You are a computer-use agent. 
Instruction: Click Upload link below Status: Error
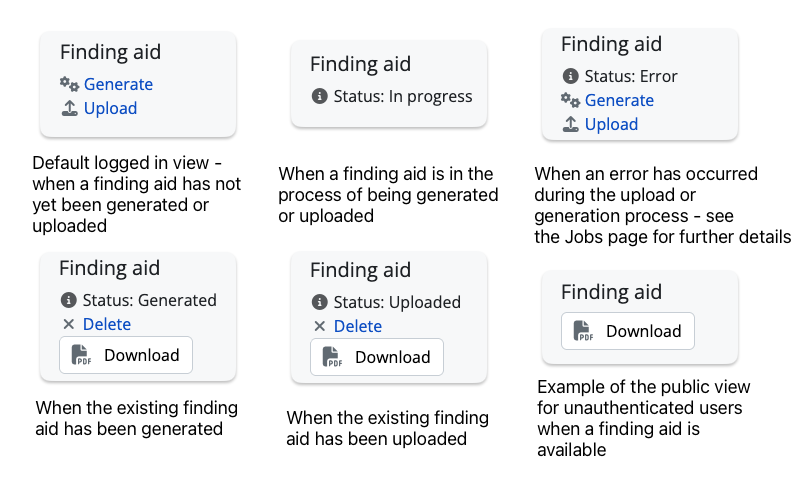tap(611, 124)
